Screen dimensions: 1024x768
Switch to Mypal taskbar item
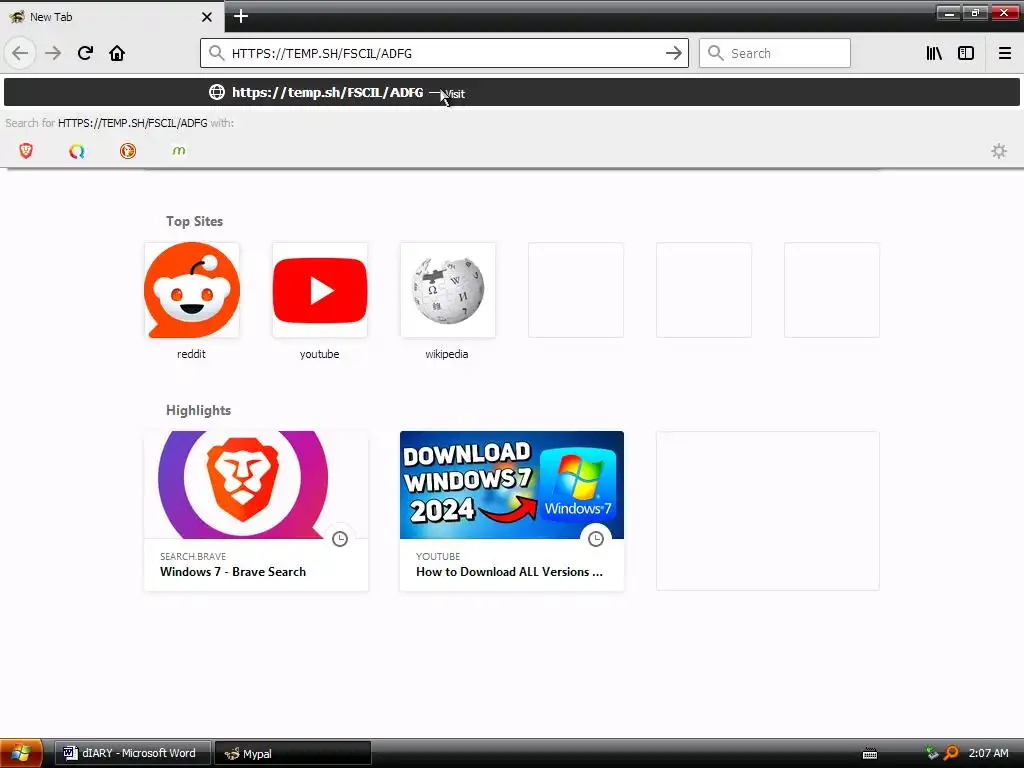click(x=293, y=753)
